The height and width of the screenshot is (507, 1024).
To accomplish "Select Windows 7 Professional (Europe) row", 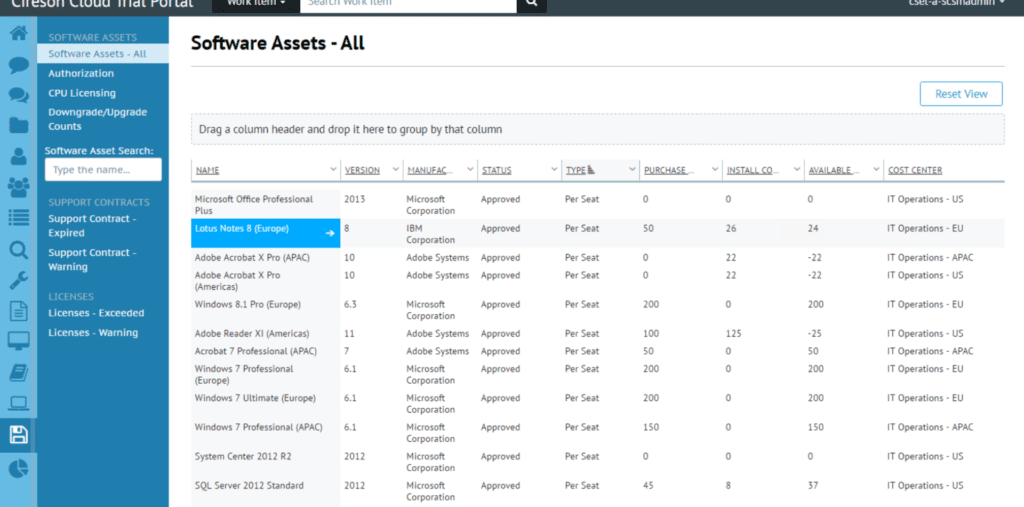I will click(598, 374).
